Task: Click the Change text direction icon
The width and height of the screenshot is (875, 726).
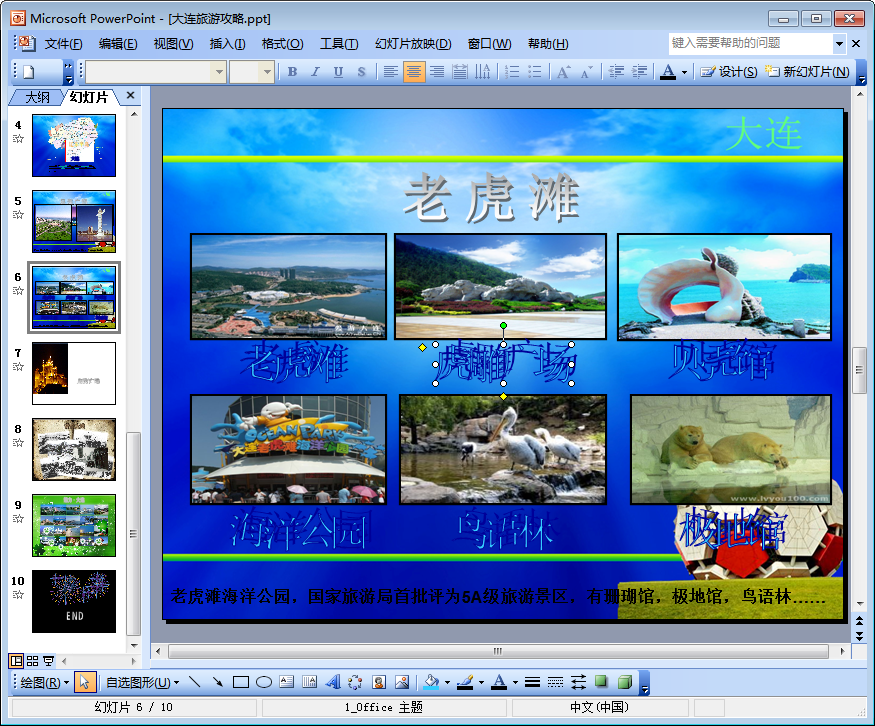Action: [x=483, y=71]
